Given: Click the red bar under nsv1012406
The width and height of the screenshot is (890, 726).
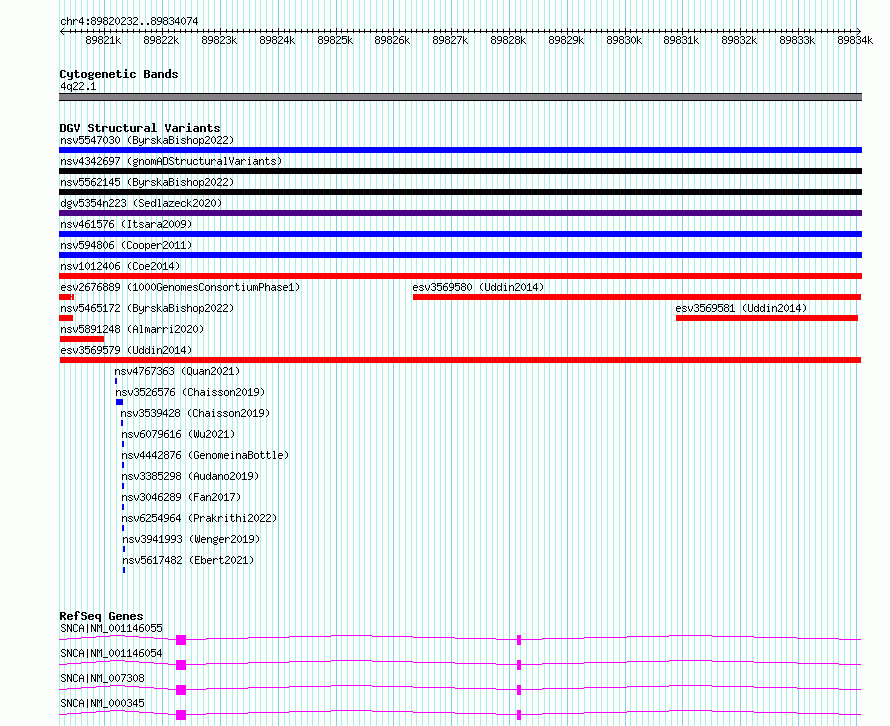Looking at the screenshot, I should tap(460, 276).
